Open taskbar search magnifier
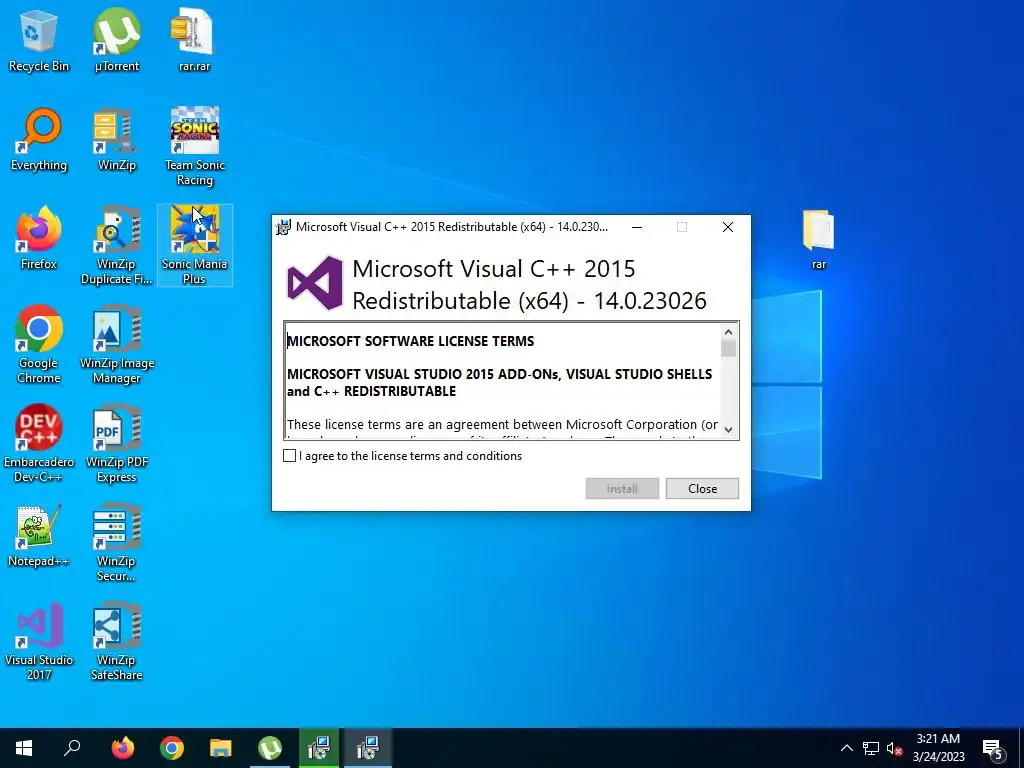This screenshot has width=1024, height=768. click(72, 748)
